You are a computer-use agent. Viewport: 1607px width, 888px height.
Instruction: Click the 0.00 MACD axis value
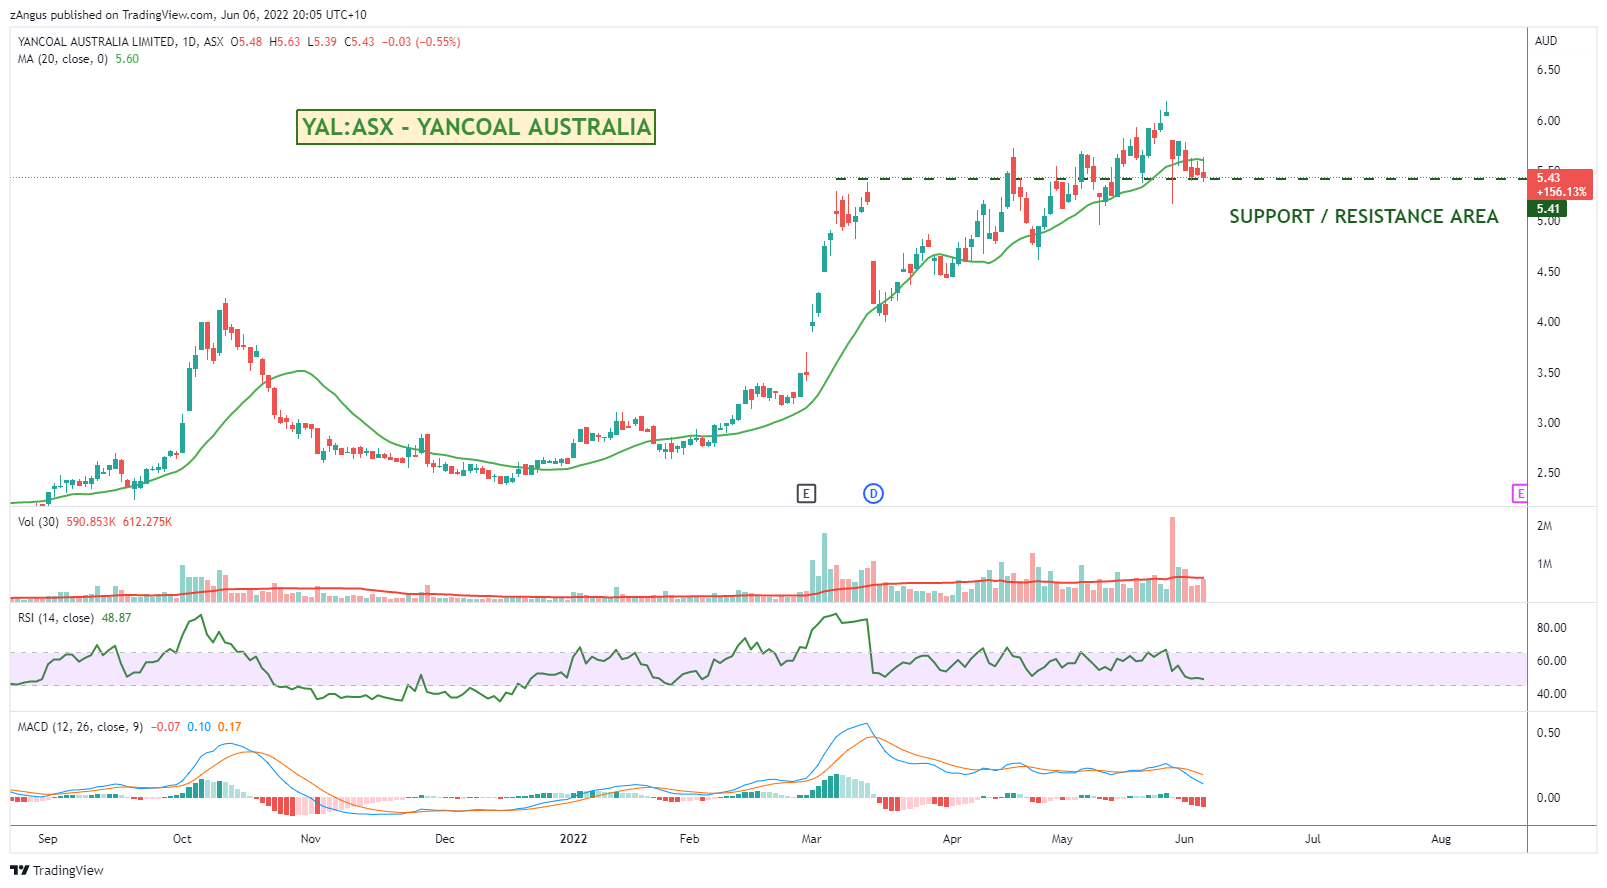(x=1548, y=798)
